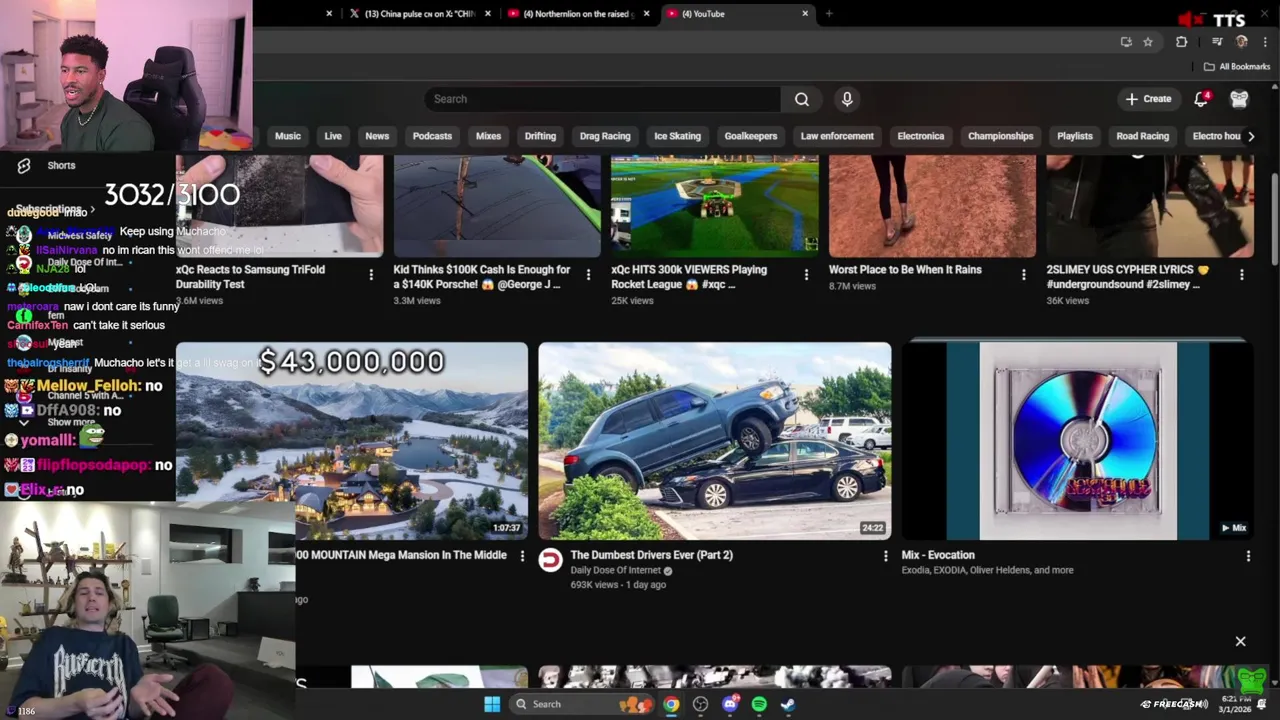The image size is (1280, 720).
Task: Select the Music category chip
Action: (x=288, y=136)
